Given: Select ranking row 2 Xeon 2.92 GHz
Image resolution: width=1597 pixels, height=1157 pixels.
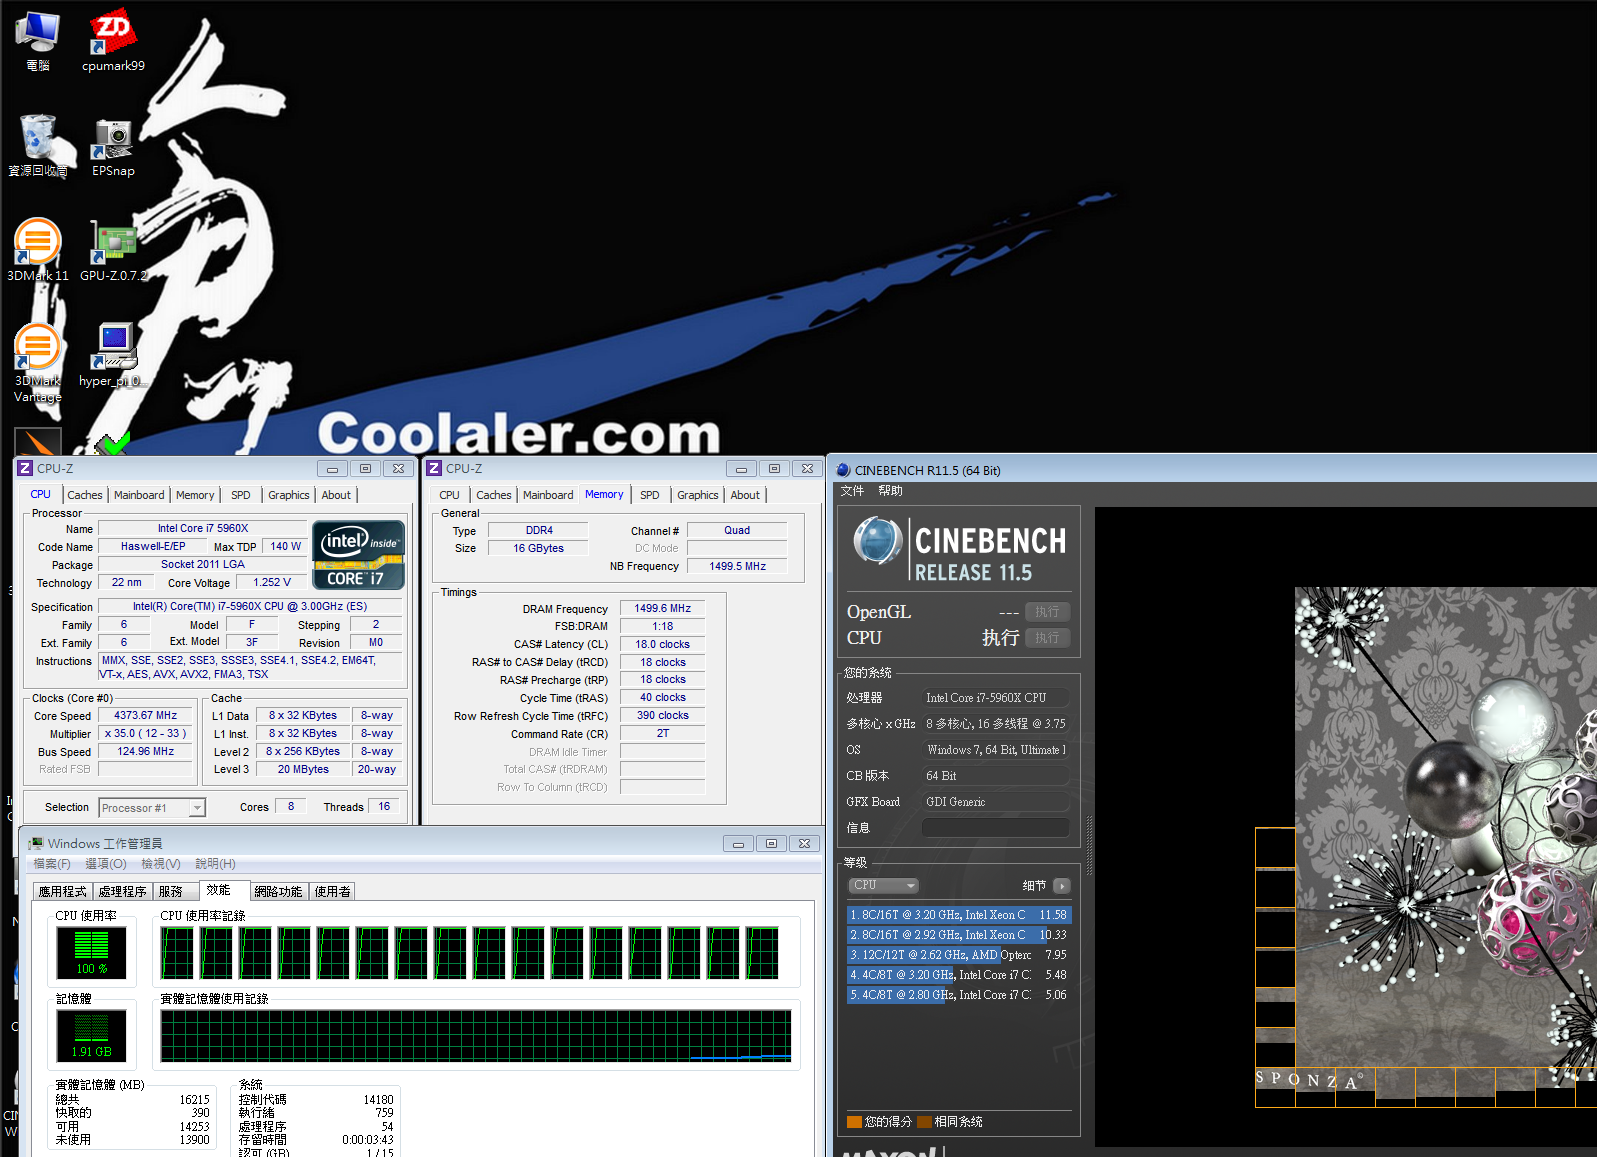Looking at the screenshot, I should pyautogui.click(x=959, y=935).
